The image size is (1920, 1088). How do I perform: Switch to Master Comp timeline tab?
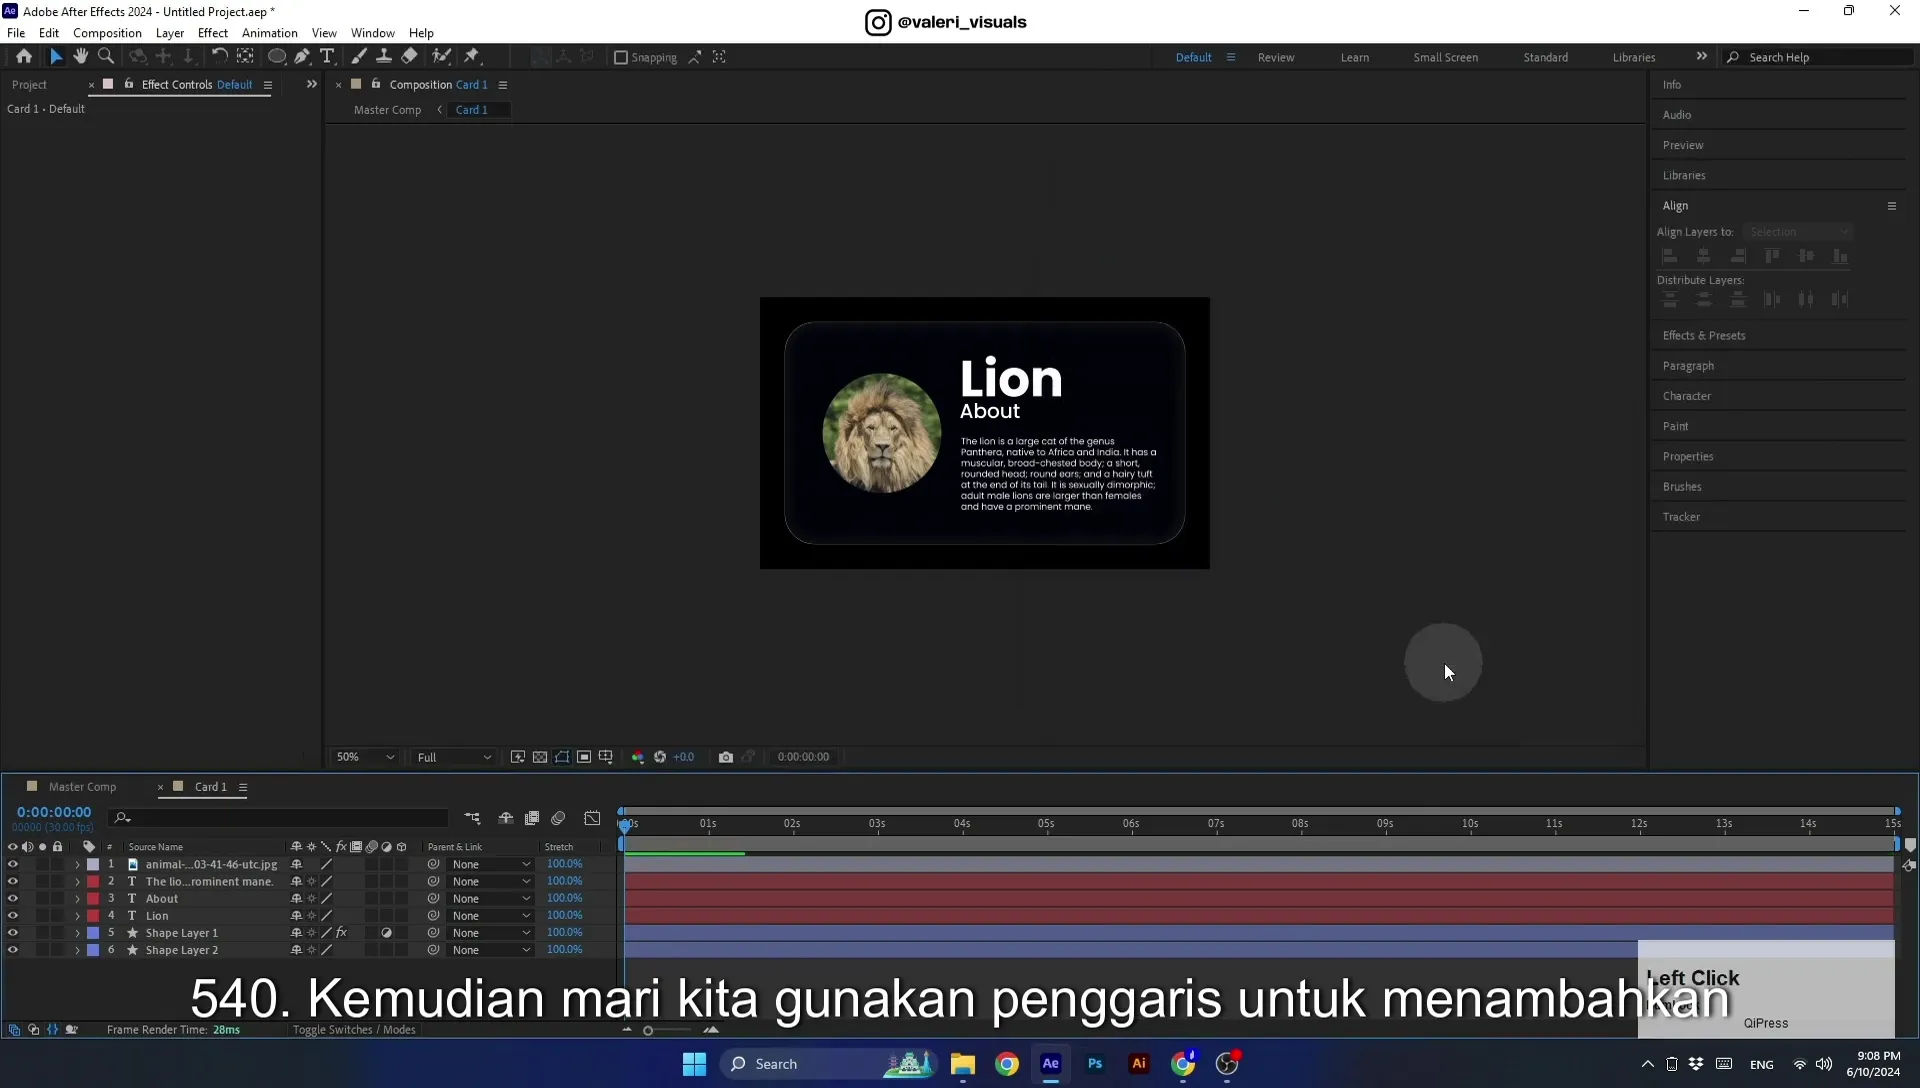point(82,787)
